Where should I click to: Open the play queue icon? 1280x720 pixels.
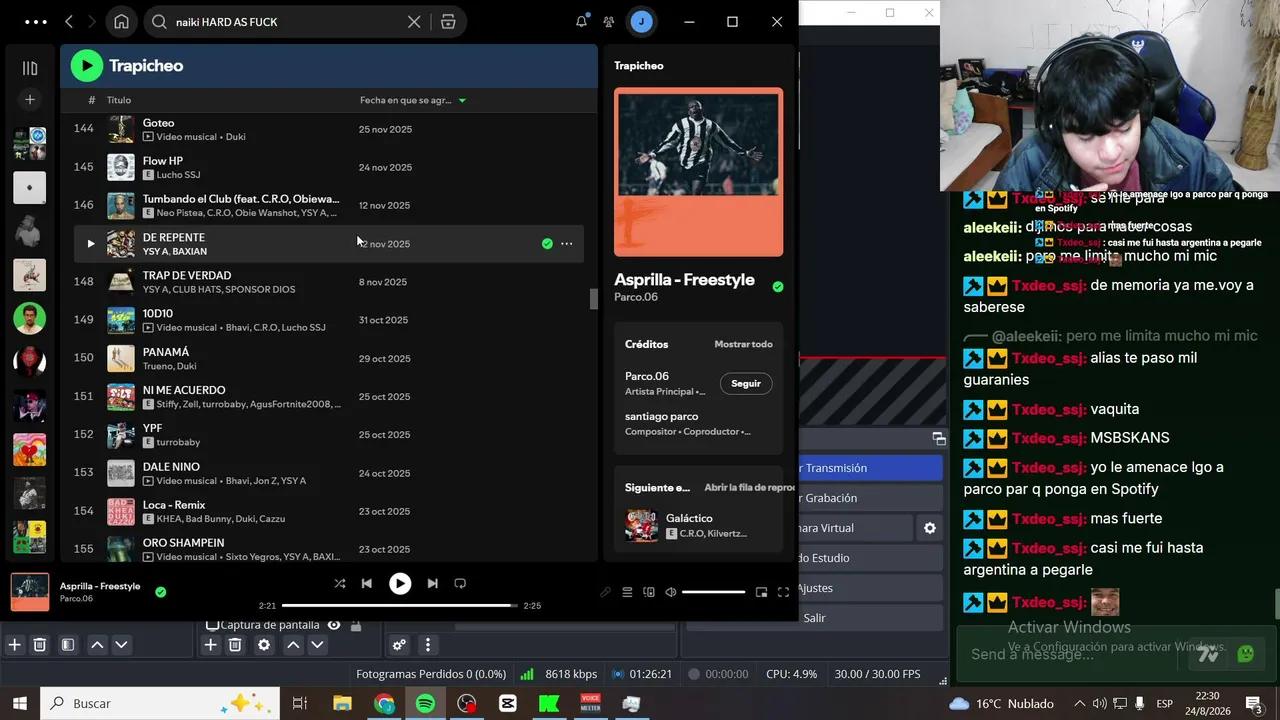(627, 593)
